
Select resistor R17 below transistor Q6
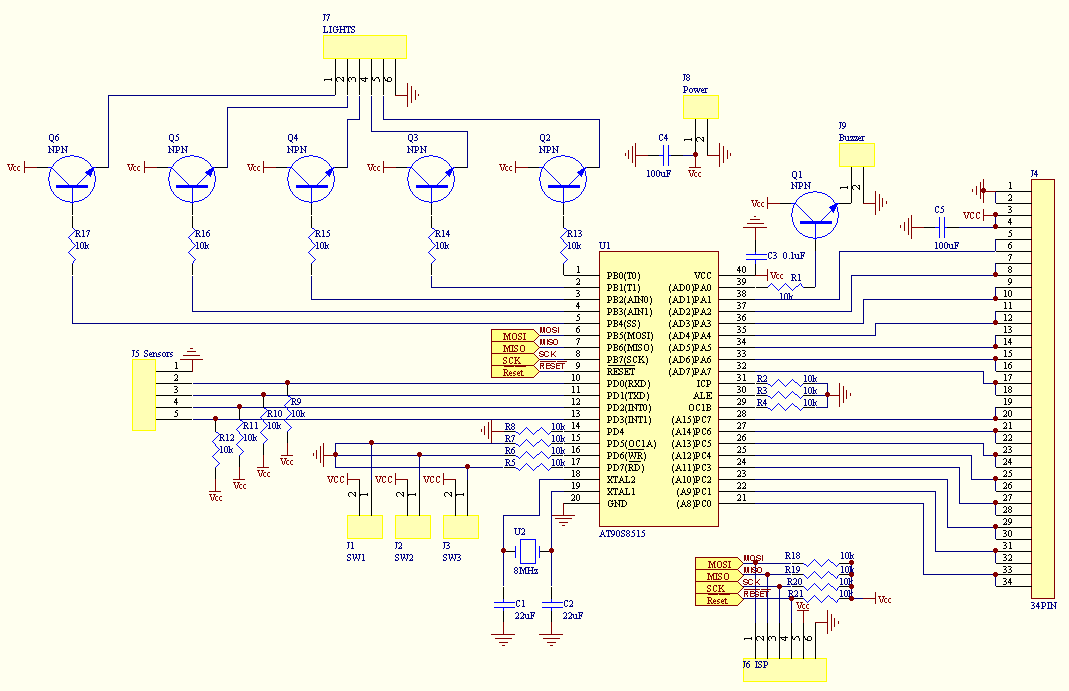pos(72,245)
